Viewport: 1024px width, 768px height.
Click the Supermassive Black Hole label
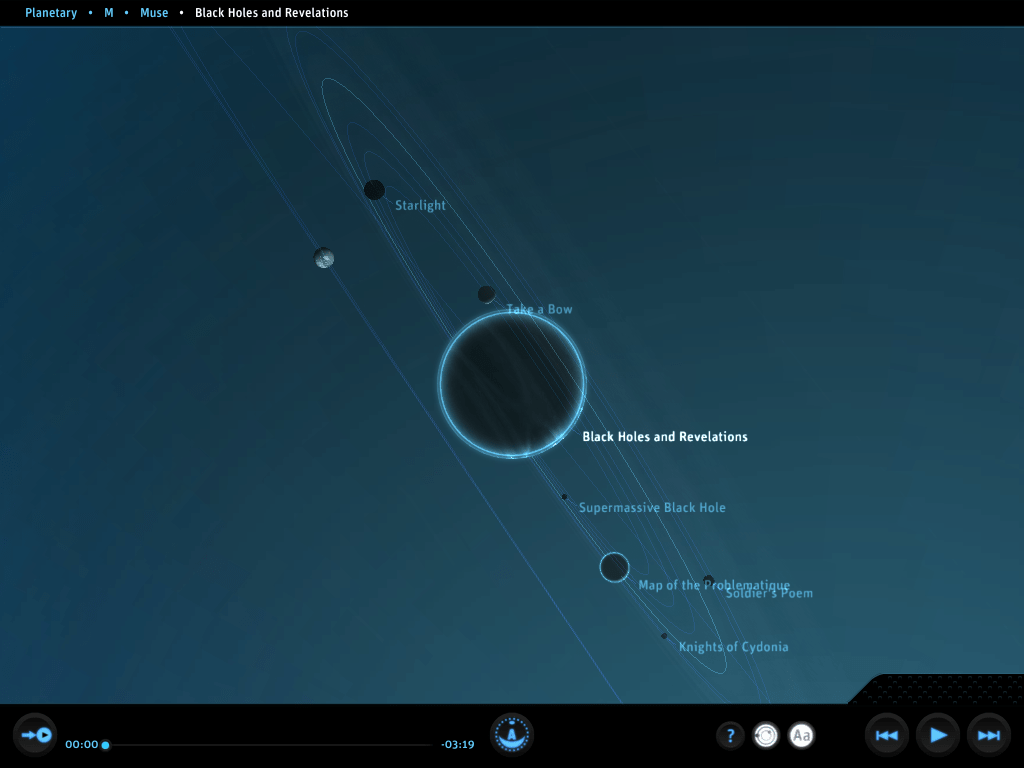(652, 507)
